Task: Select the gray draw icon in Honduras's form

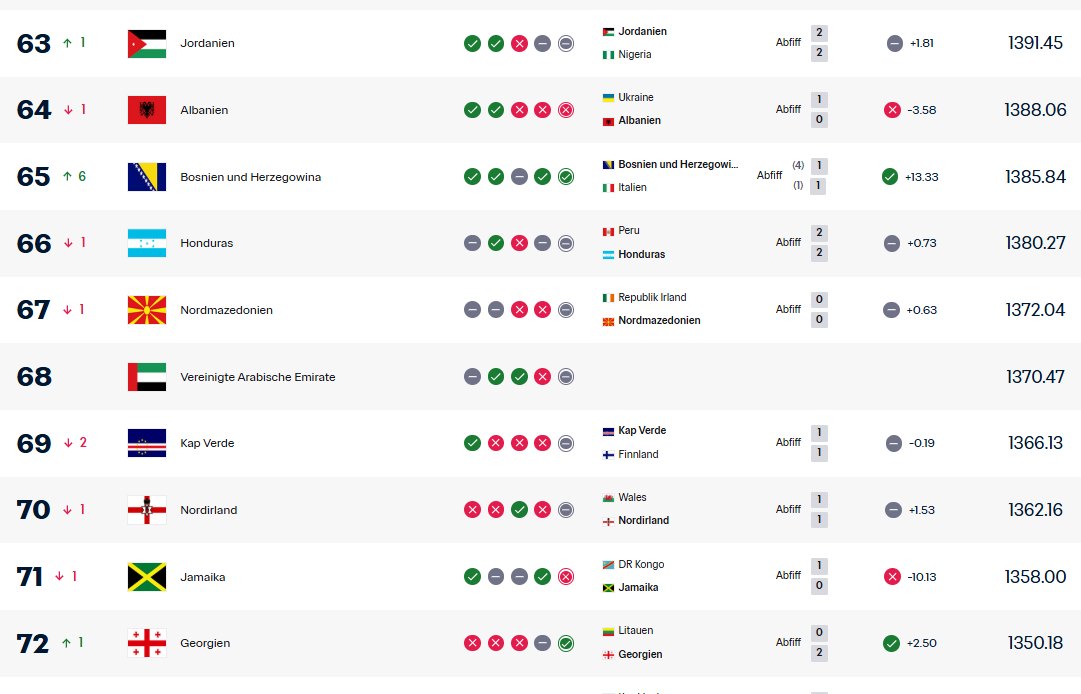Action: pos(472,243)
